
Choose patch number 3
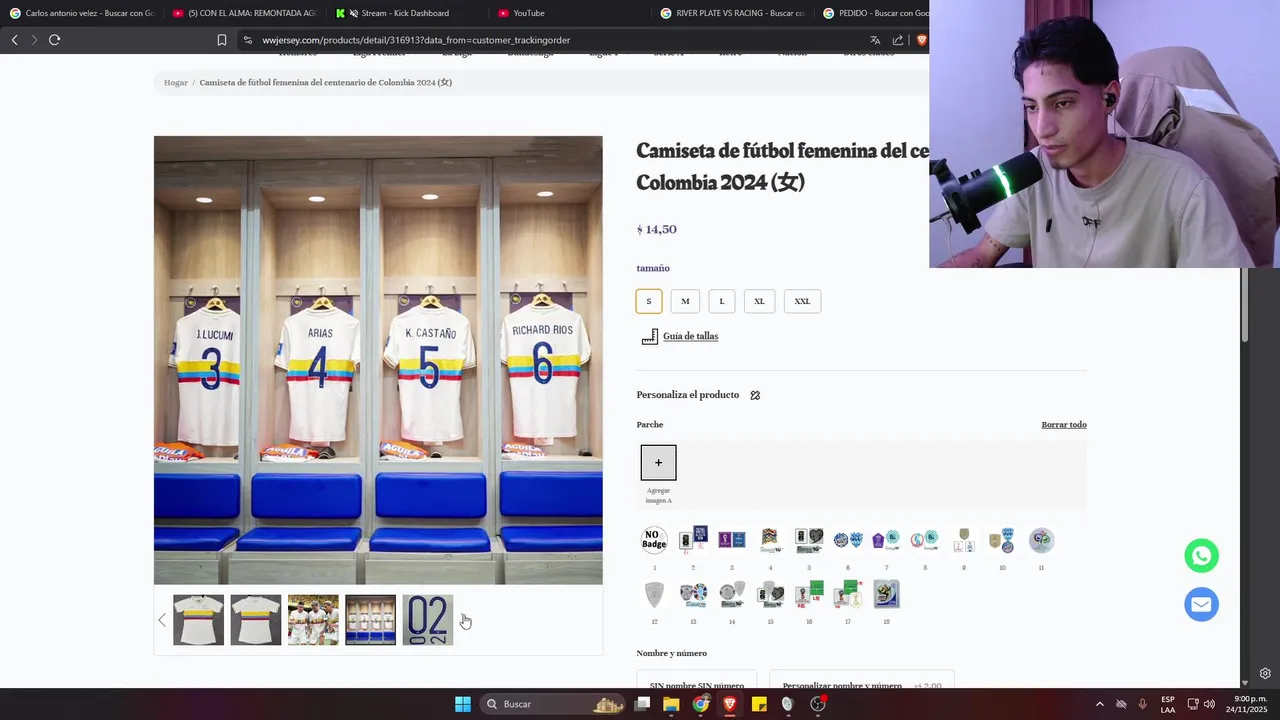click(x=732, y=540)
